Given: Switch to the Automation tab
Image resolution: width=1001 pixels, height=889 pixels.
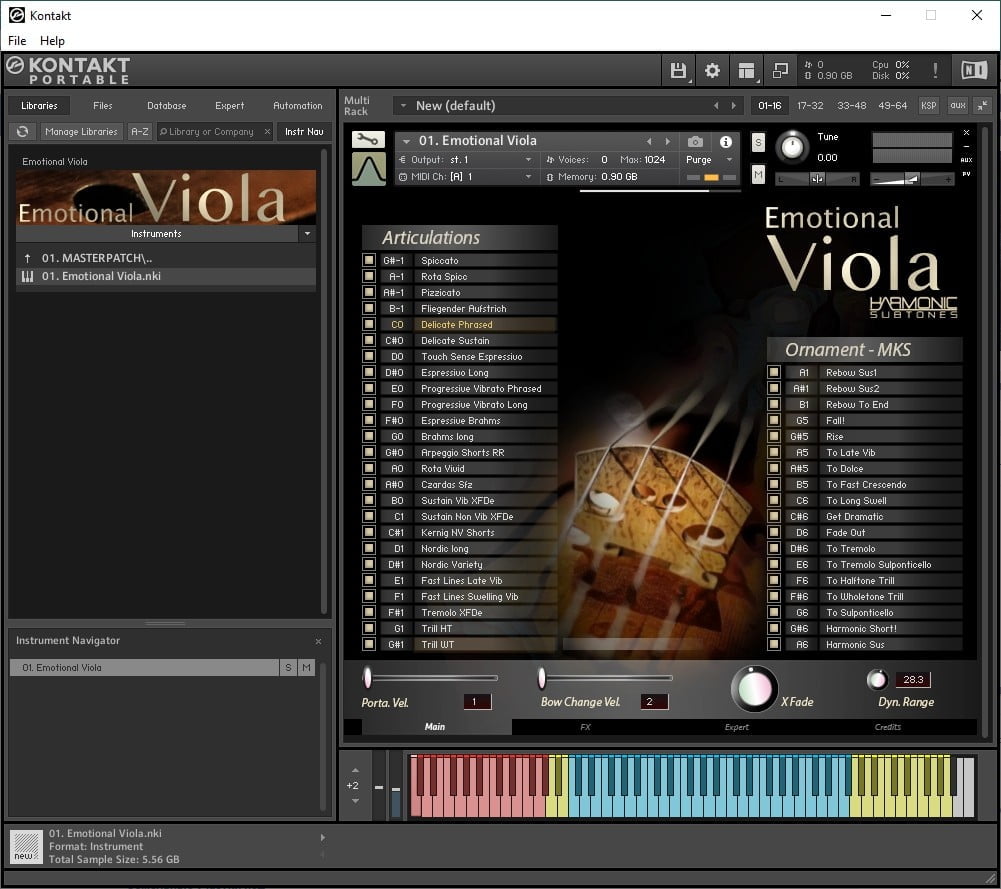Looking at the screenshot, I should [x=297, y=106].
